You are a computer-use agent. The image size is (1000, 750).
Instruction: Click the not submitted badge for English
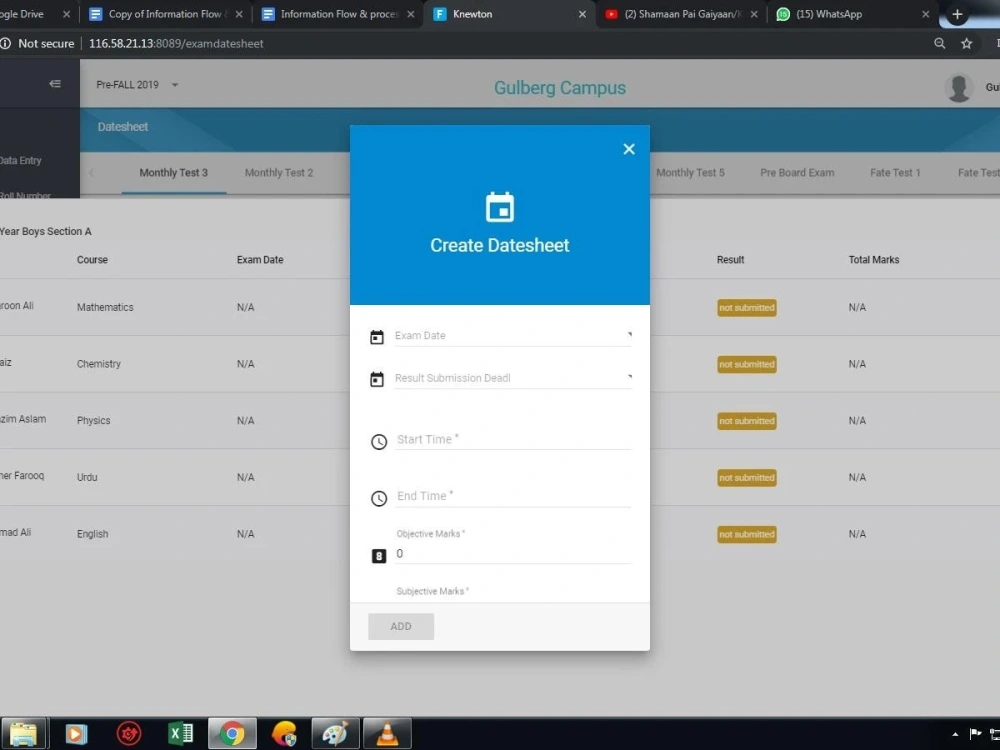[x=746, y=534]
